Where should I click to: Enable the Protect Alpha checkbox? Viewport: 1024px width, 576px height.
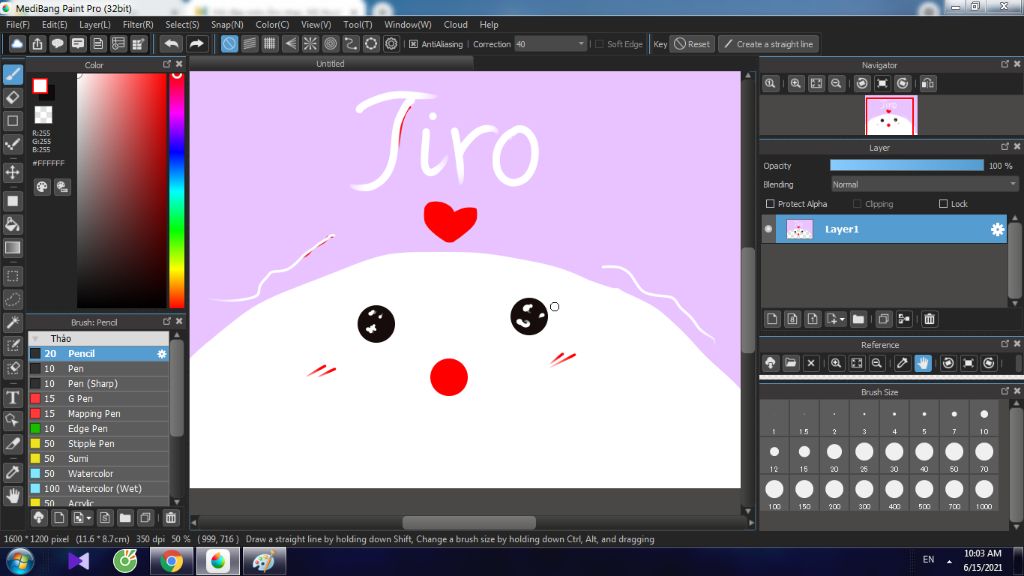click(770, 204)
